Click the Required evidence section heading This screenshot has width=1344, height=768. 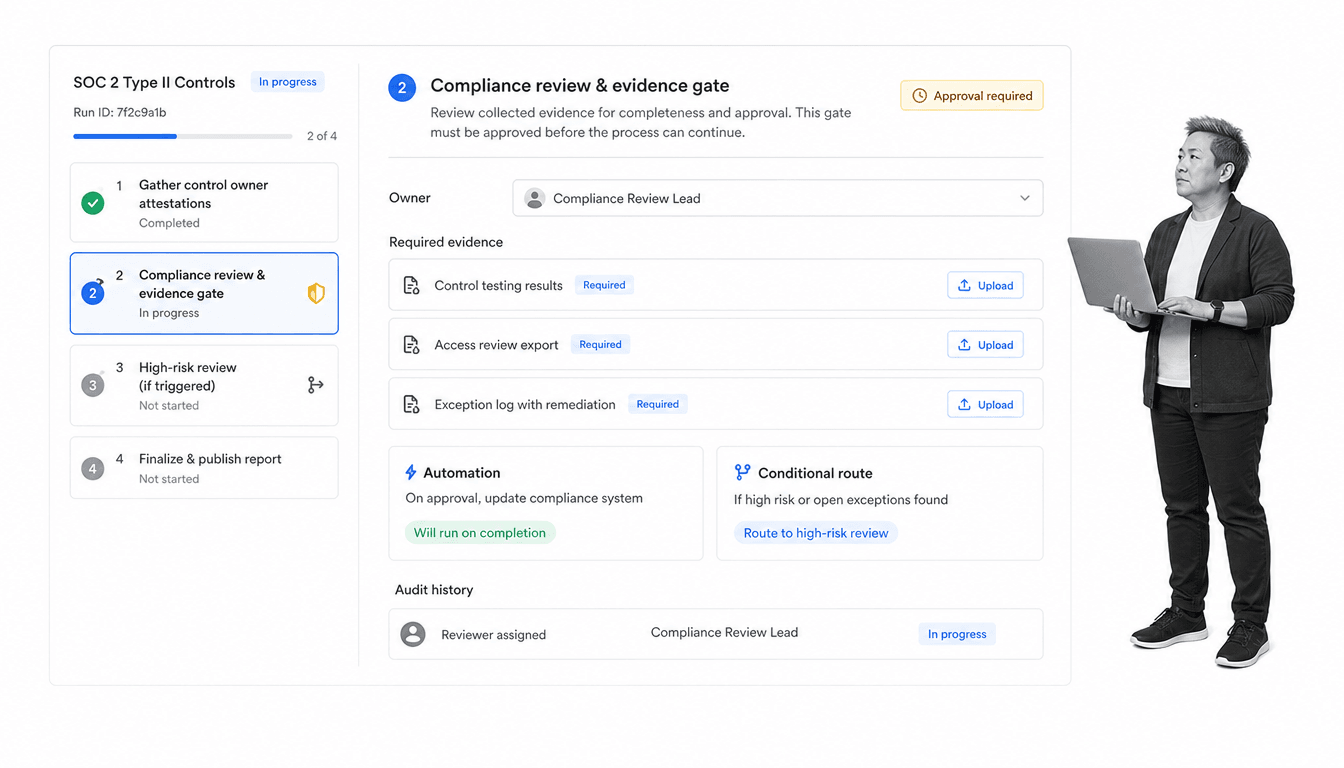pyautogui.click(x=446, y=242)
